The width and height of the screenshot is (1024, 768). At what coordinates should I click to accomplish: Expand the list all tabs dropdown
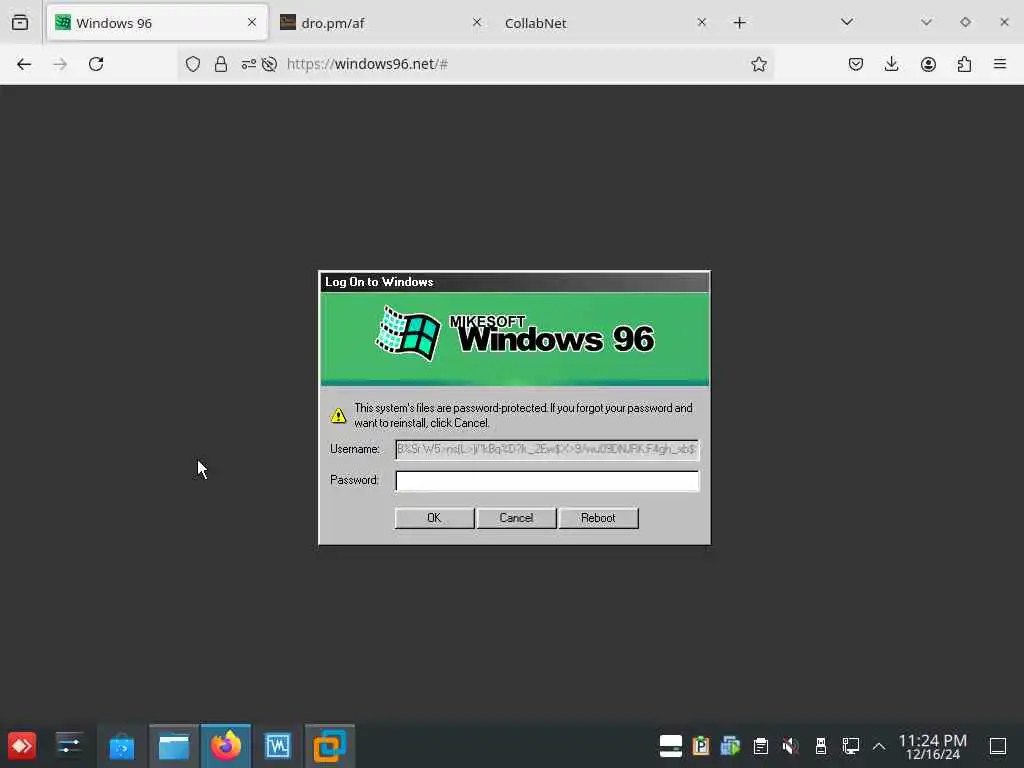click(847, 22)
